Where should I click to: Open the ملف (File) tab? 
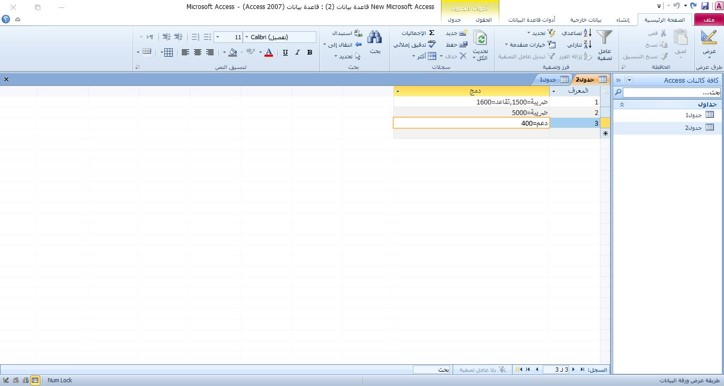point(709,20)
